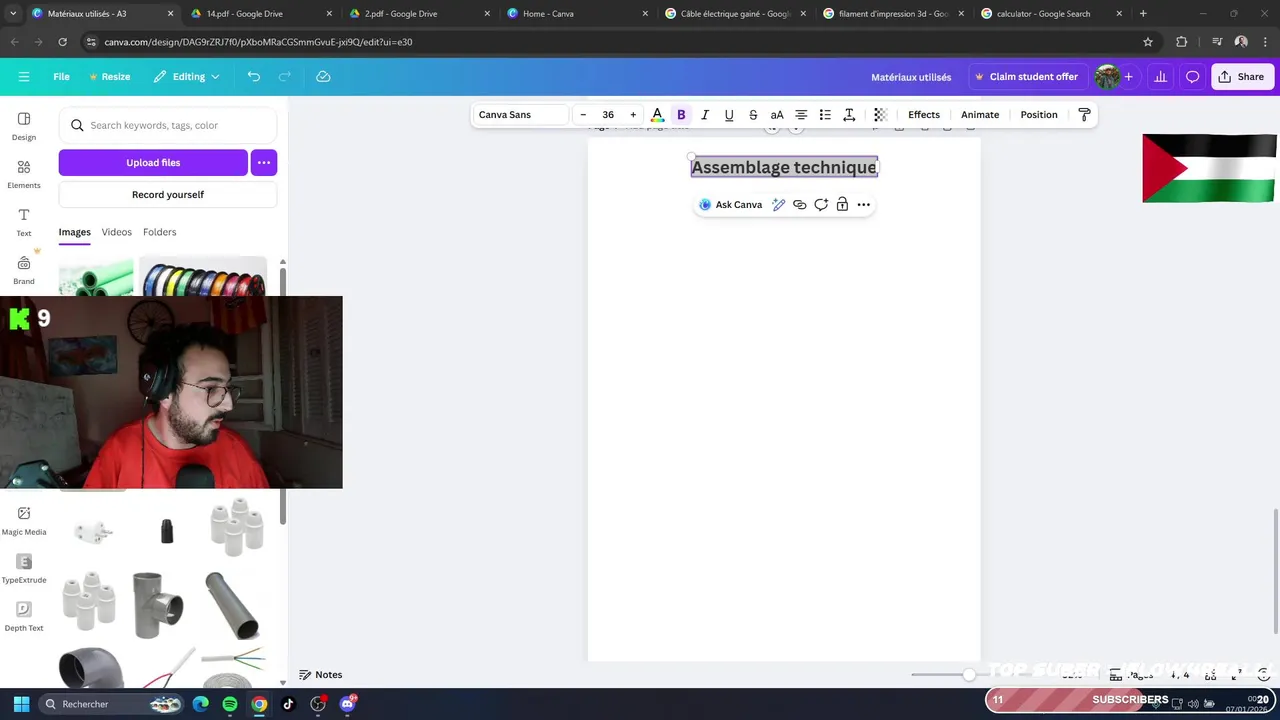Open the analytics insights chart icon

[1160, 77]
